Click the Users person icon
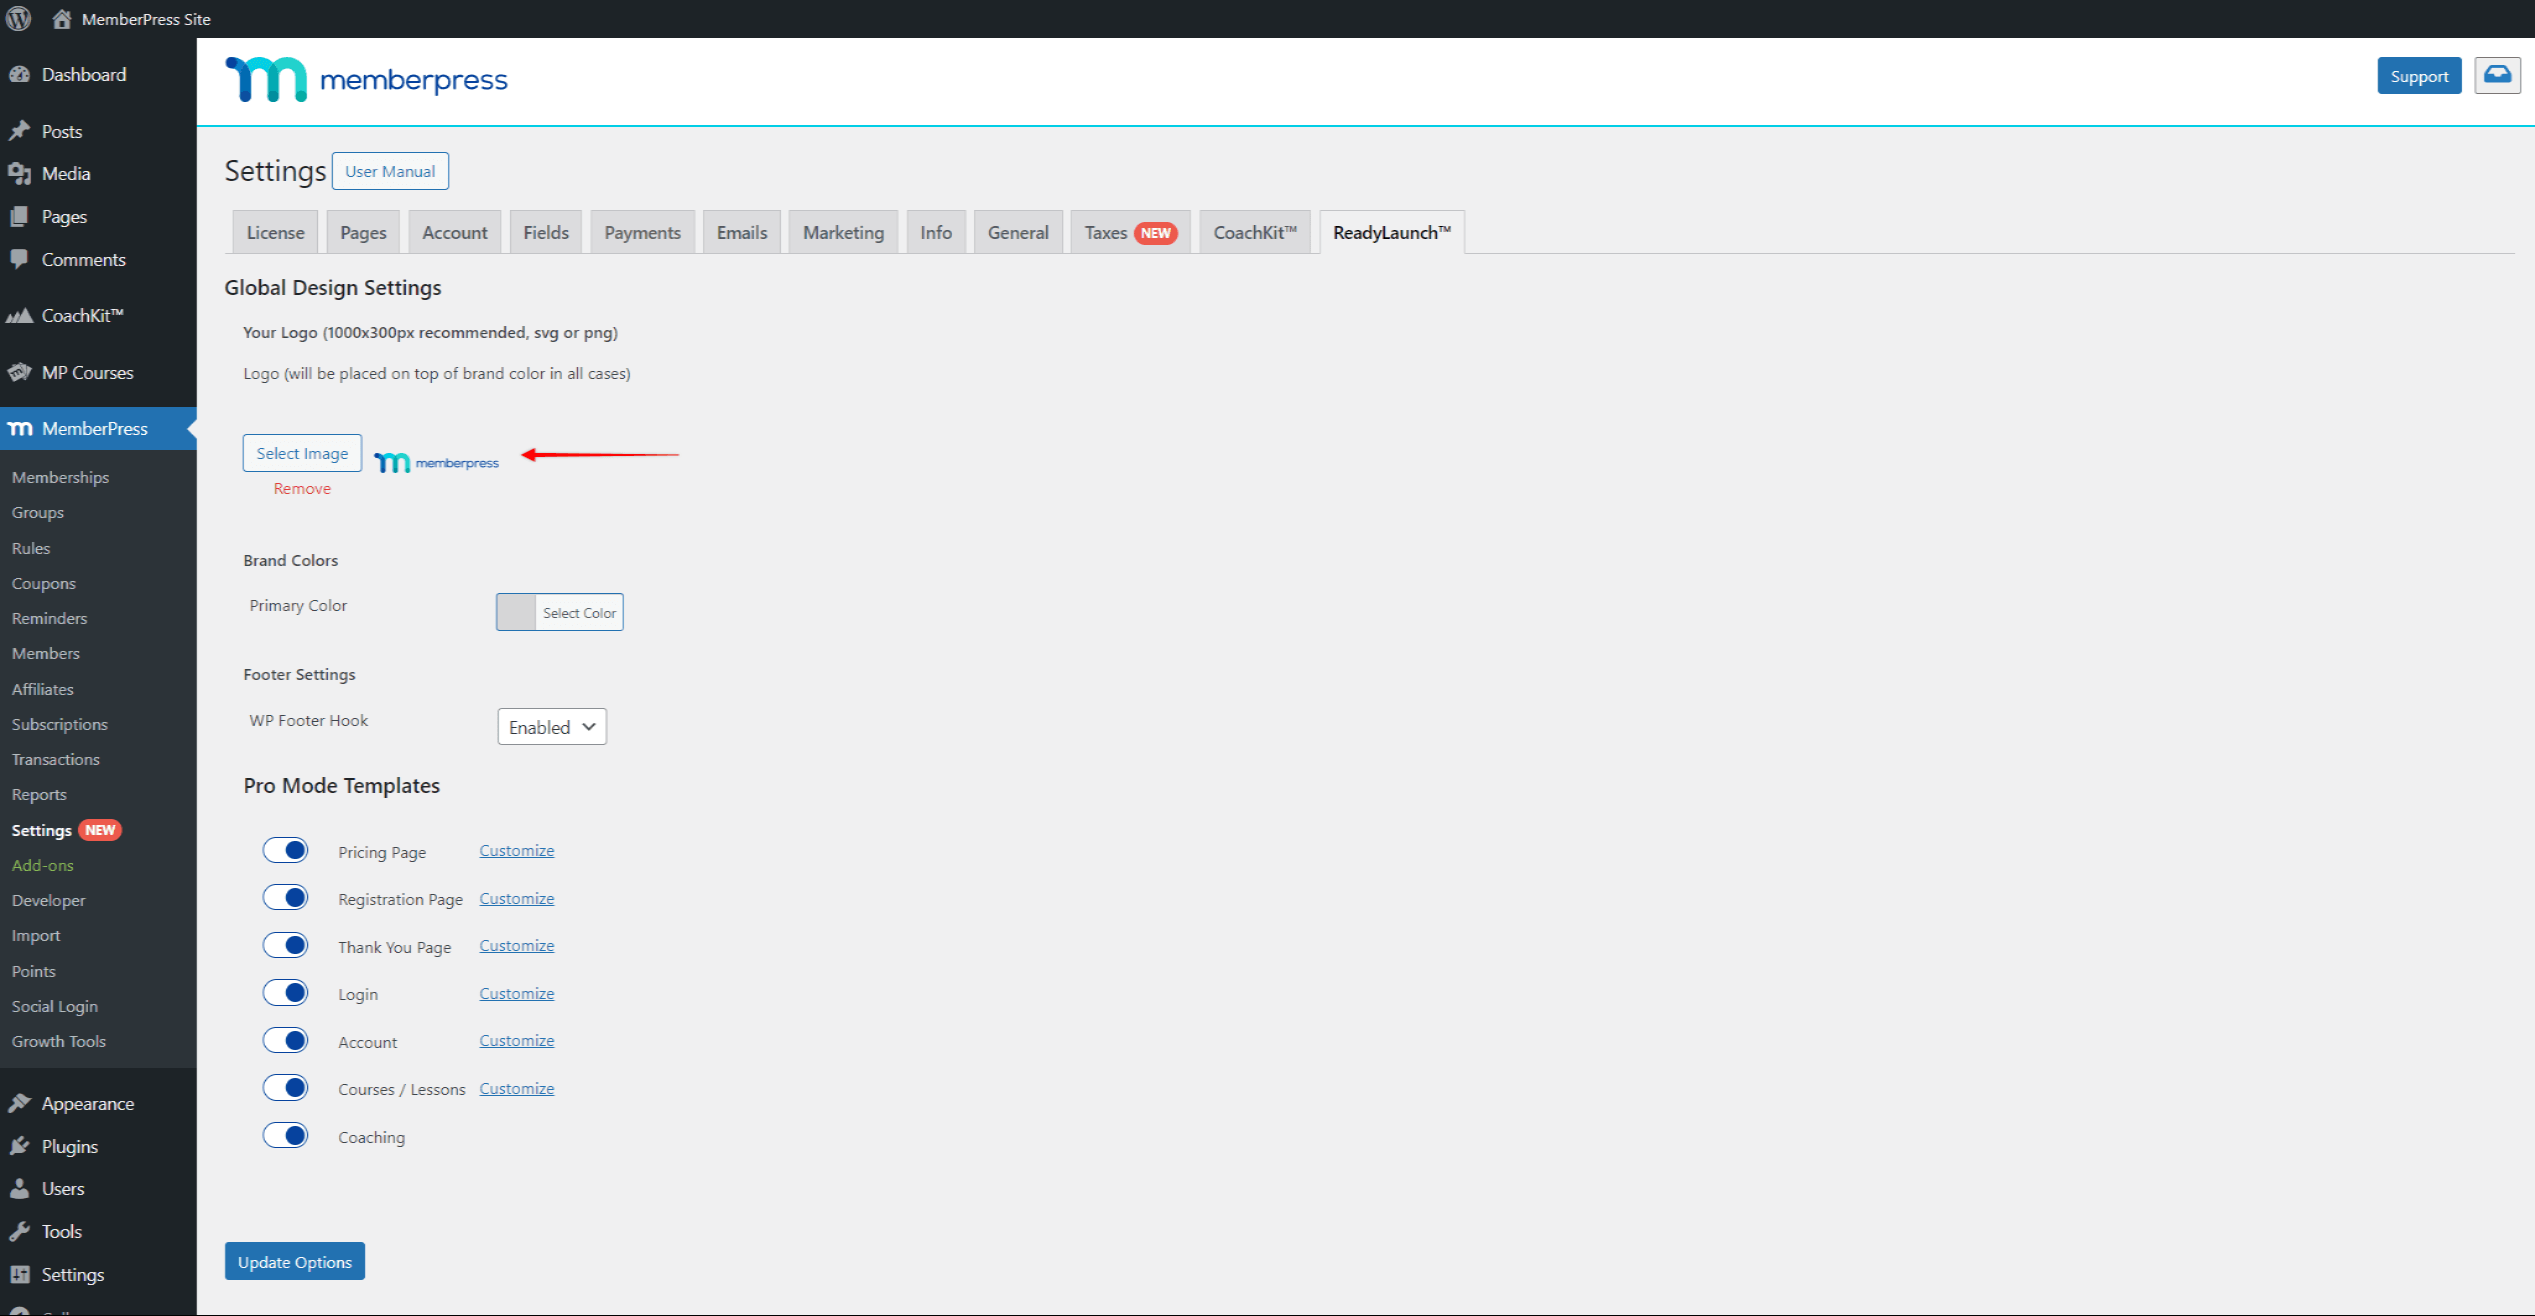Screen dimensions: 2535x1316 click(x=20, y=1189)
